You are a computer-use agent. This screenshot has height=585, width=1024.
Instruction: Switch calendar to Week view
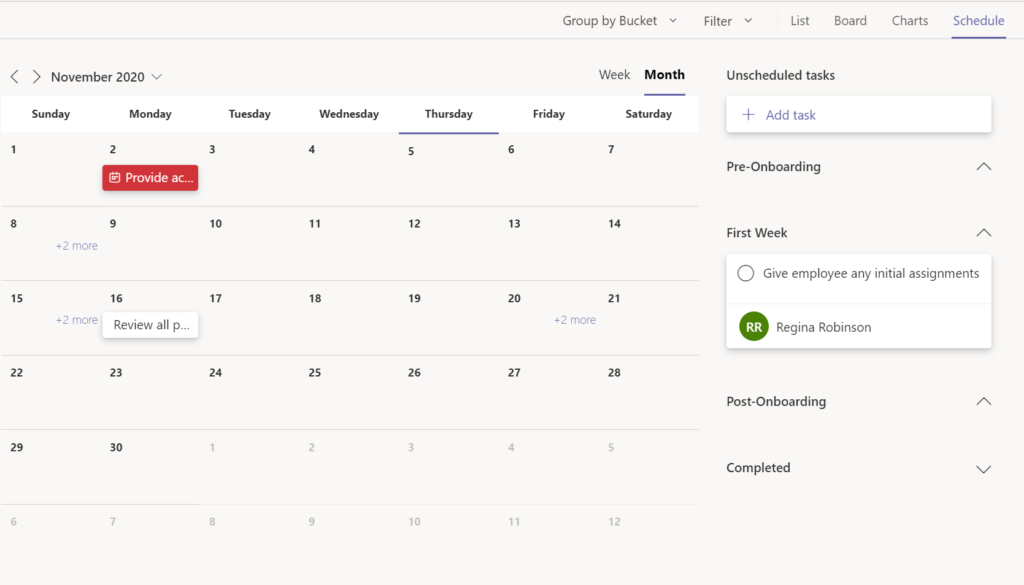(615, 74)
